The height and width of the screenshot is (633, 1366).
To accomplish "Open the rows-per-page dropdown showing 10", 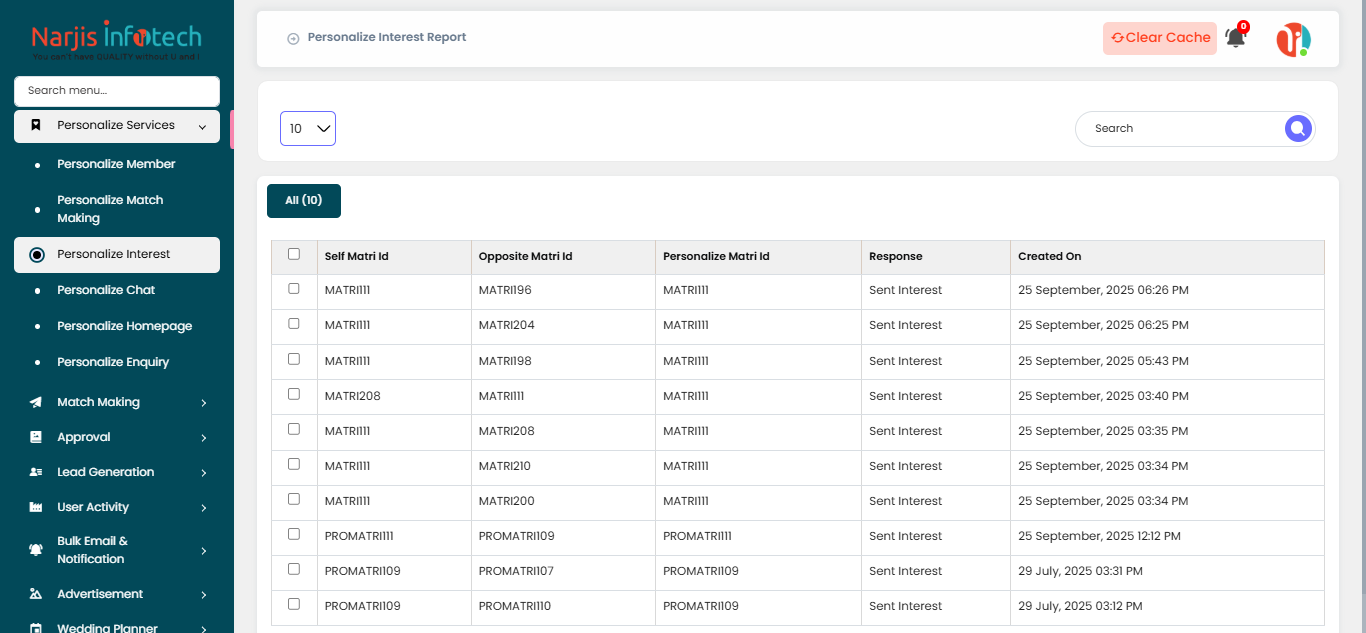I will (308, 128).
